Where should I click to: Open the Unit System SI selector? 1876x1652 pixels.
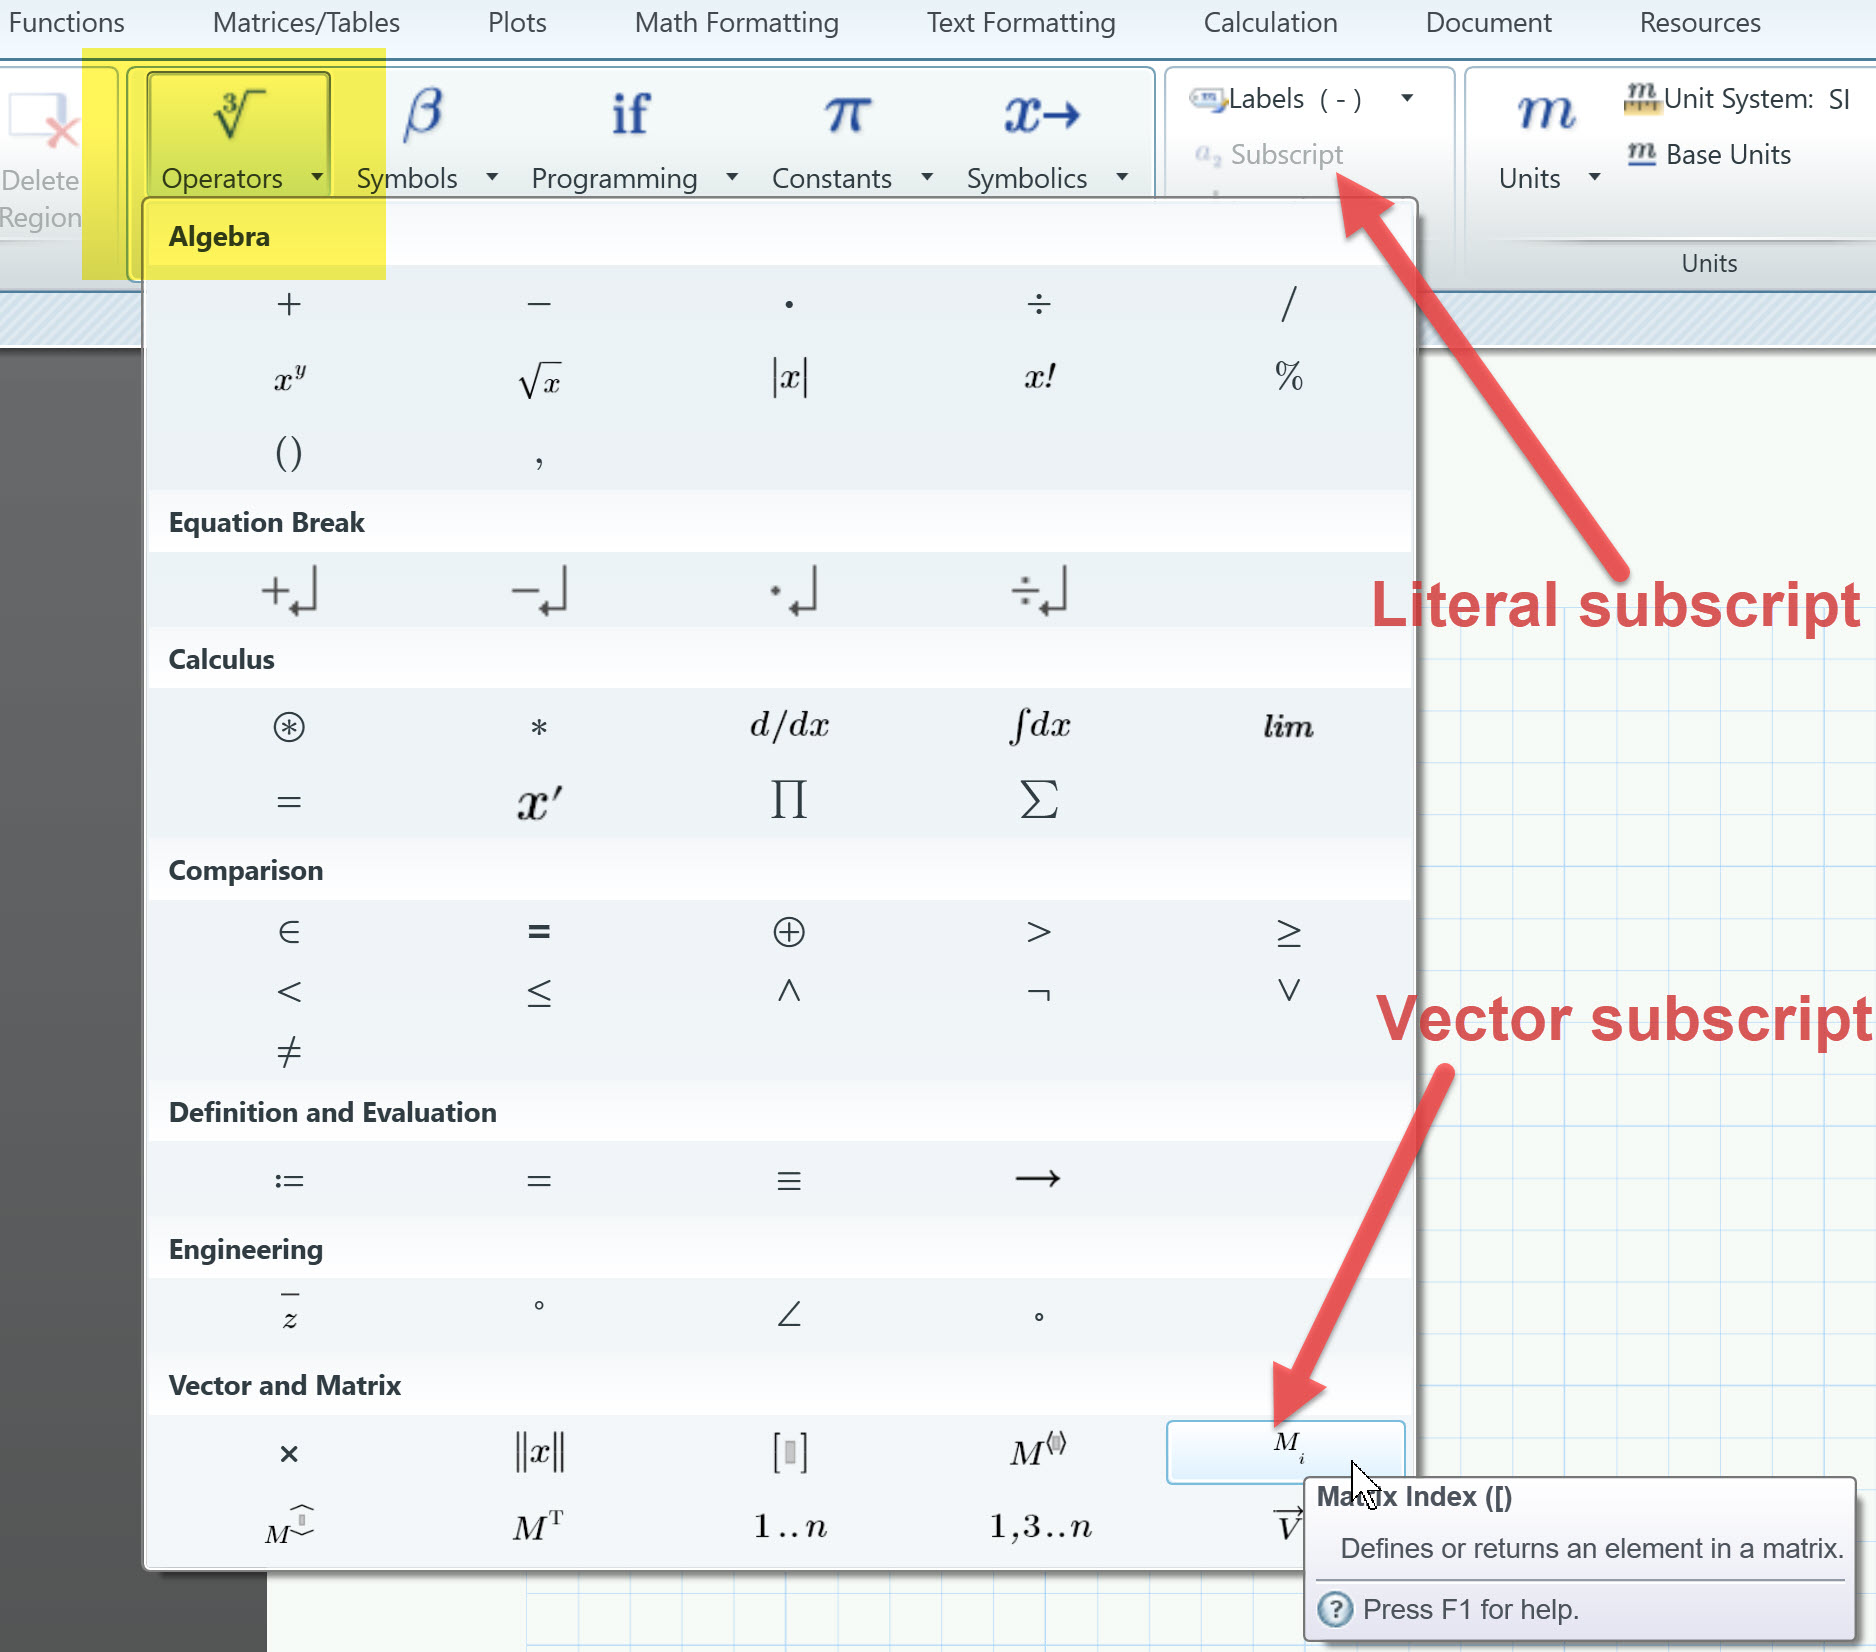(1738, 98)
